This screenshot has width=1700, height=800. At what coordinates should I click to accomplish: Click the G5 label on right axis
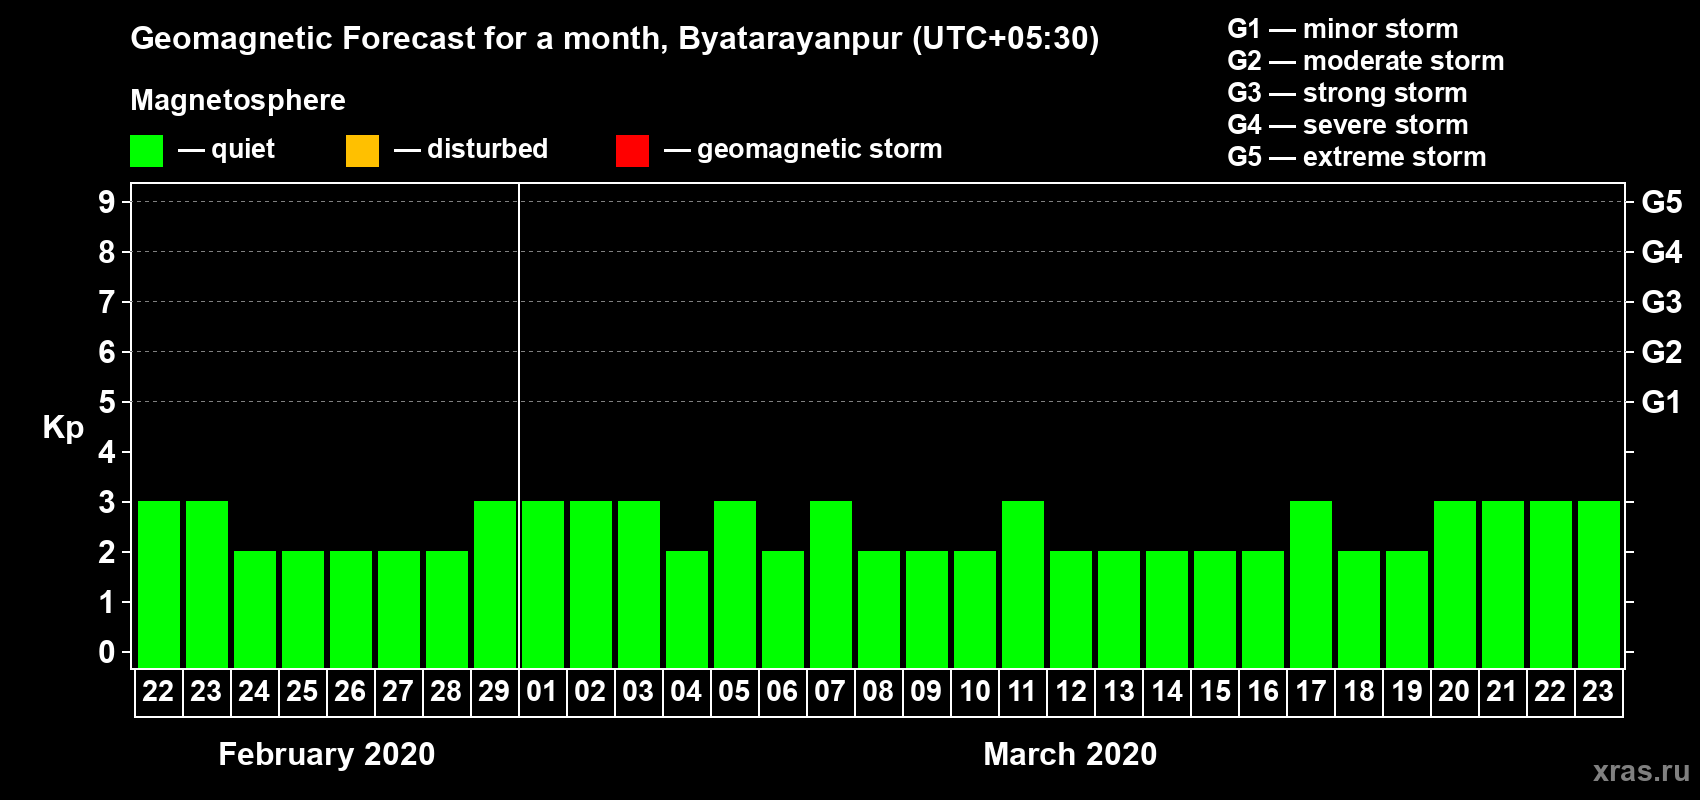click(1662, 202)
